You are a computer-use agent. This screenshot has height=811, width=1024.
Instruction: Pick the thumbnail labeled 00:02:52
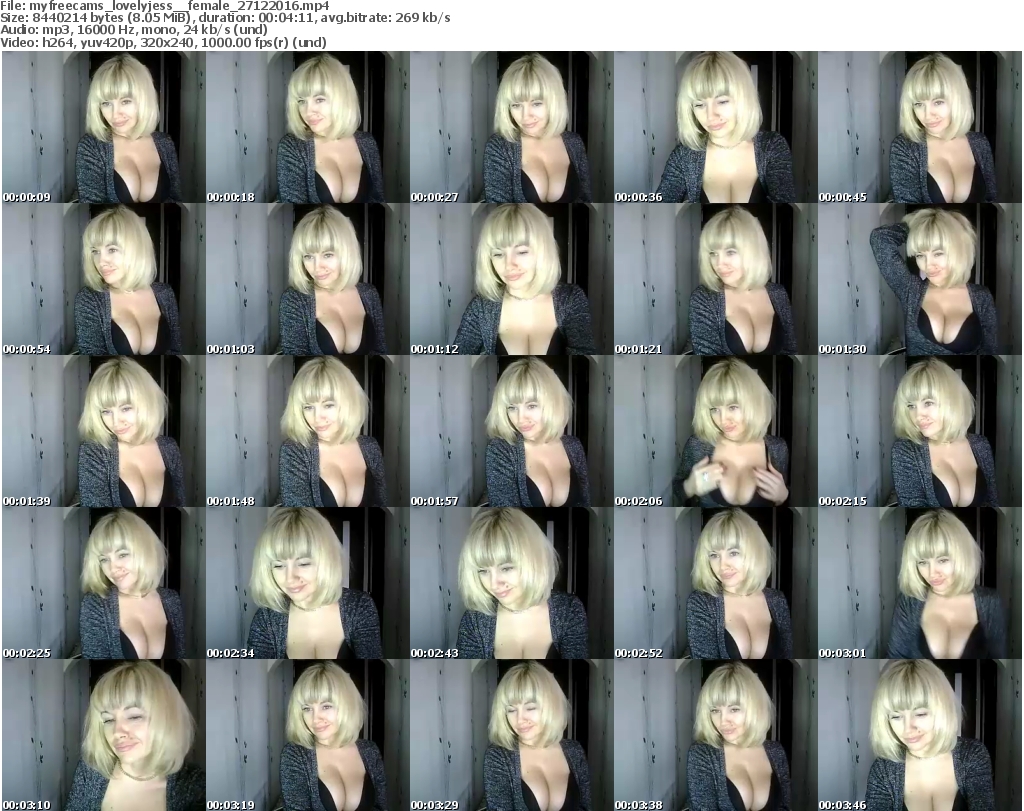[x=715, y=583]
